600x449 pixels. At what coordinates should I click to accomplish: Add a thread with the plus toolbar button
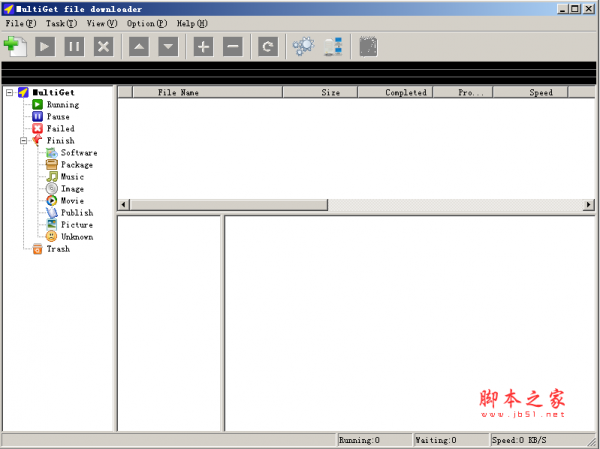click(203, 47)
